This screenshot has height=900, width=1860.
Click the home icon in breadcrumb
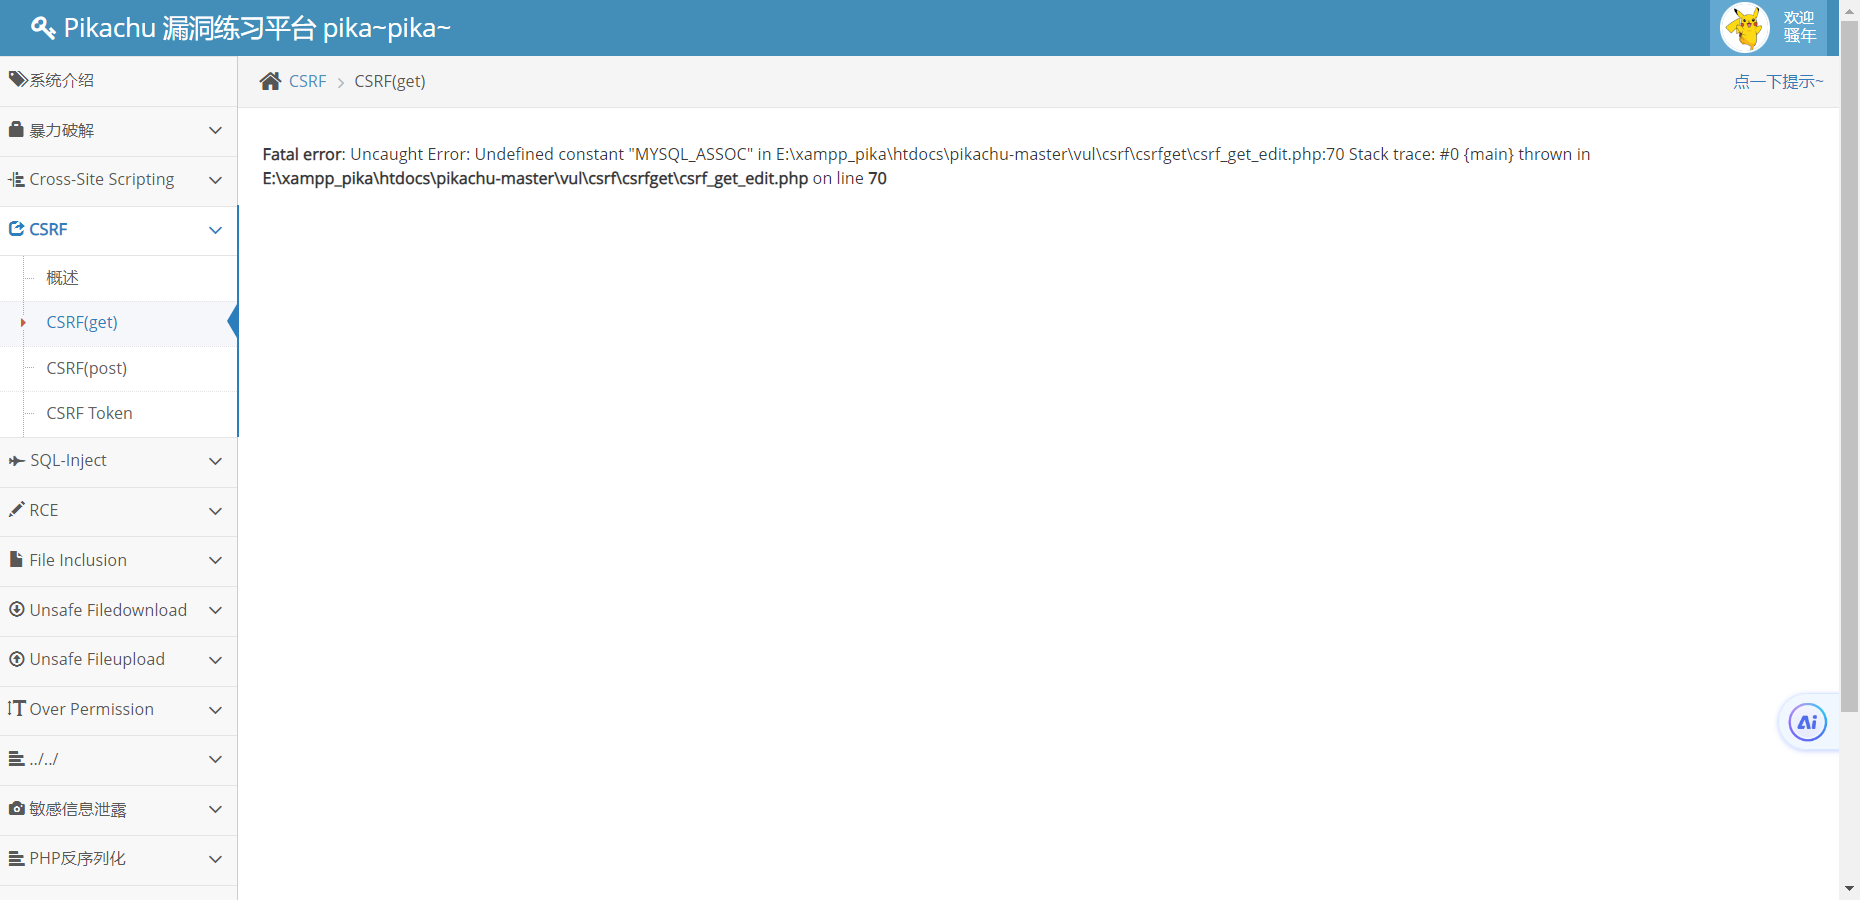coord(270,81)
